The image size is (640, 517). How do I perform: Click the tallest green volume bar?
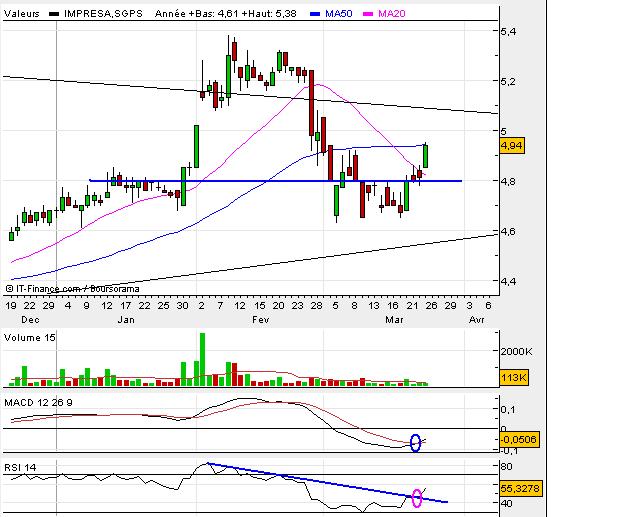pos(202,359)
